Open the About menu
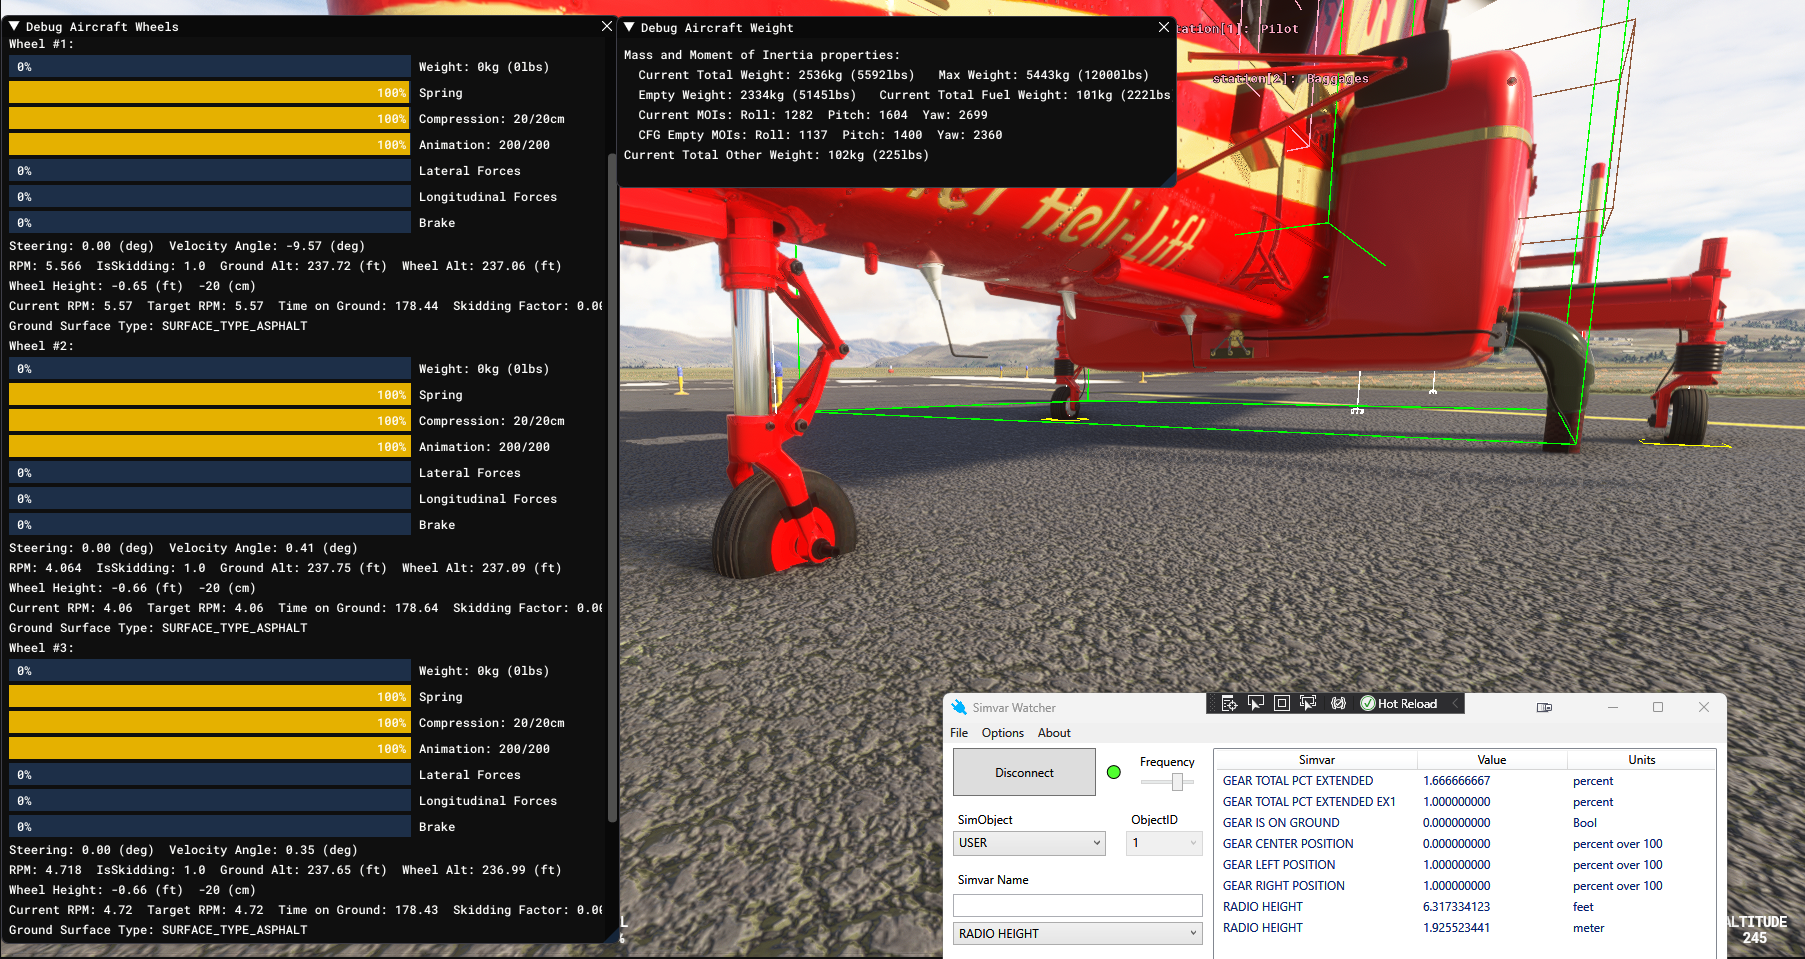Screen dimensions: 1805x959 tap(1054, 733)
